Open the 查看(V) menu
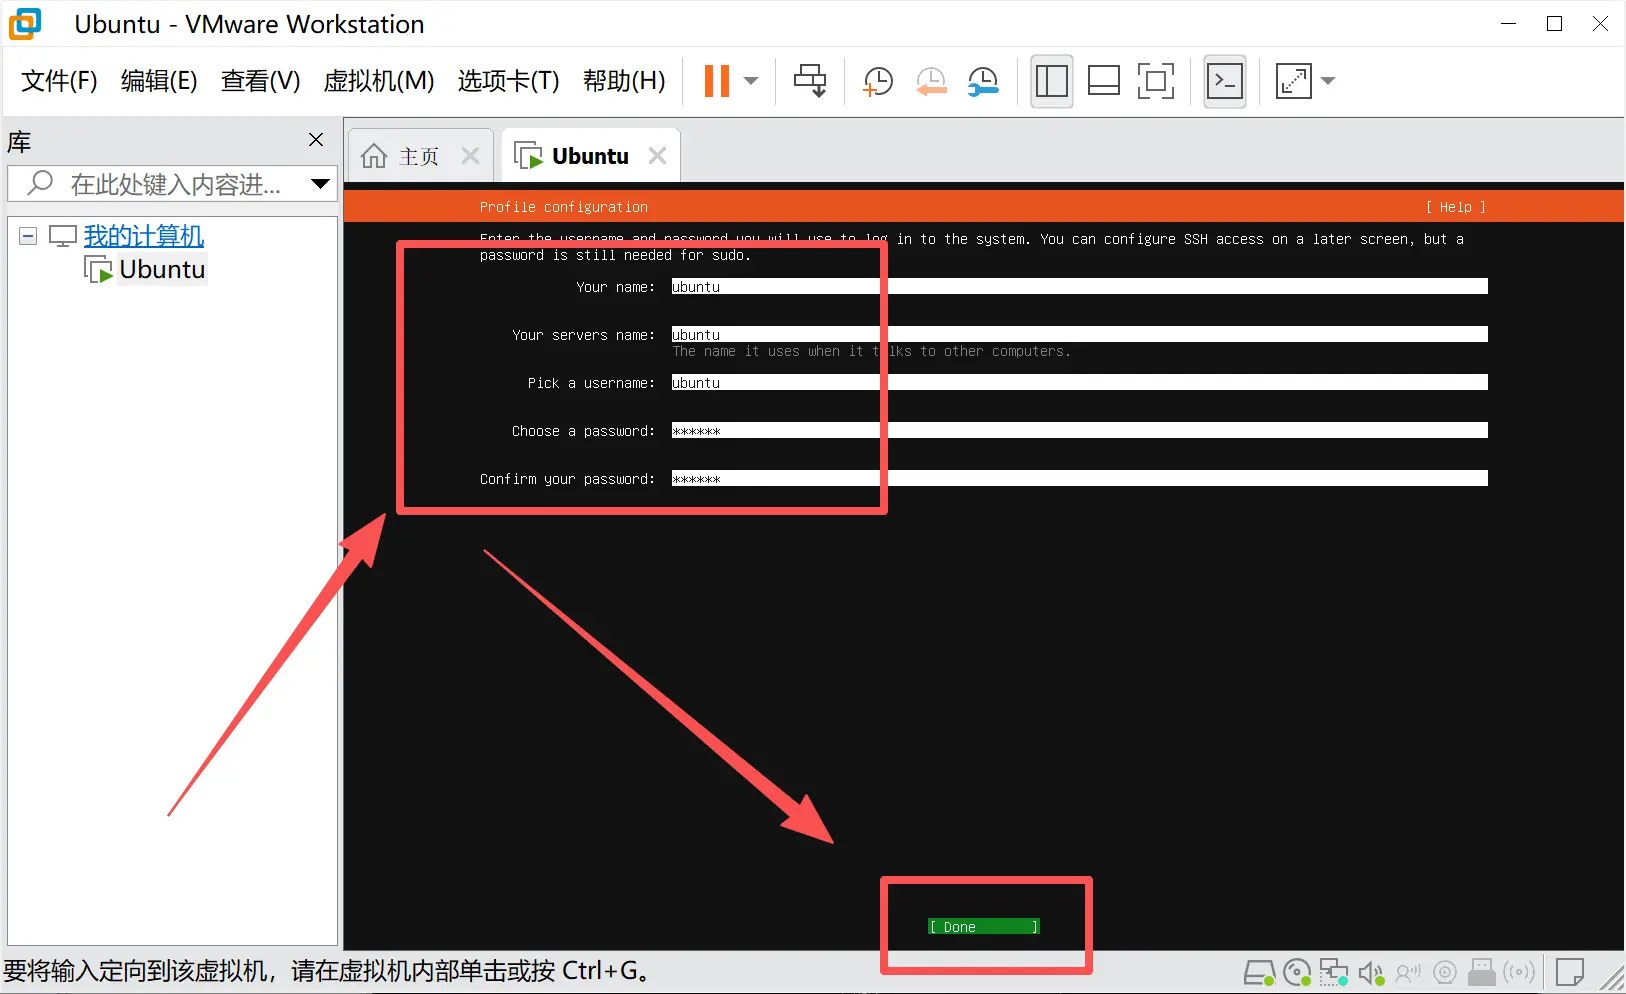 pos(261,81)
